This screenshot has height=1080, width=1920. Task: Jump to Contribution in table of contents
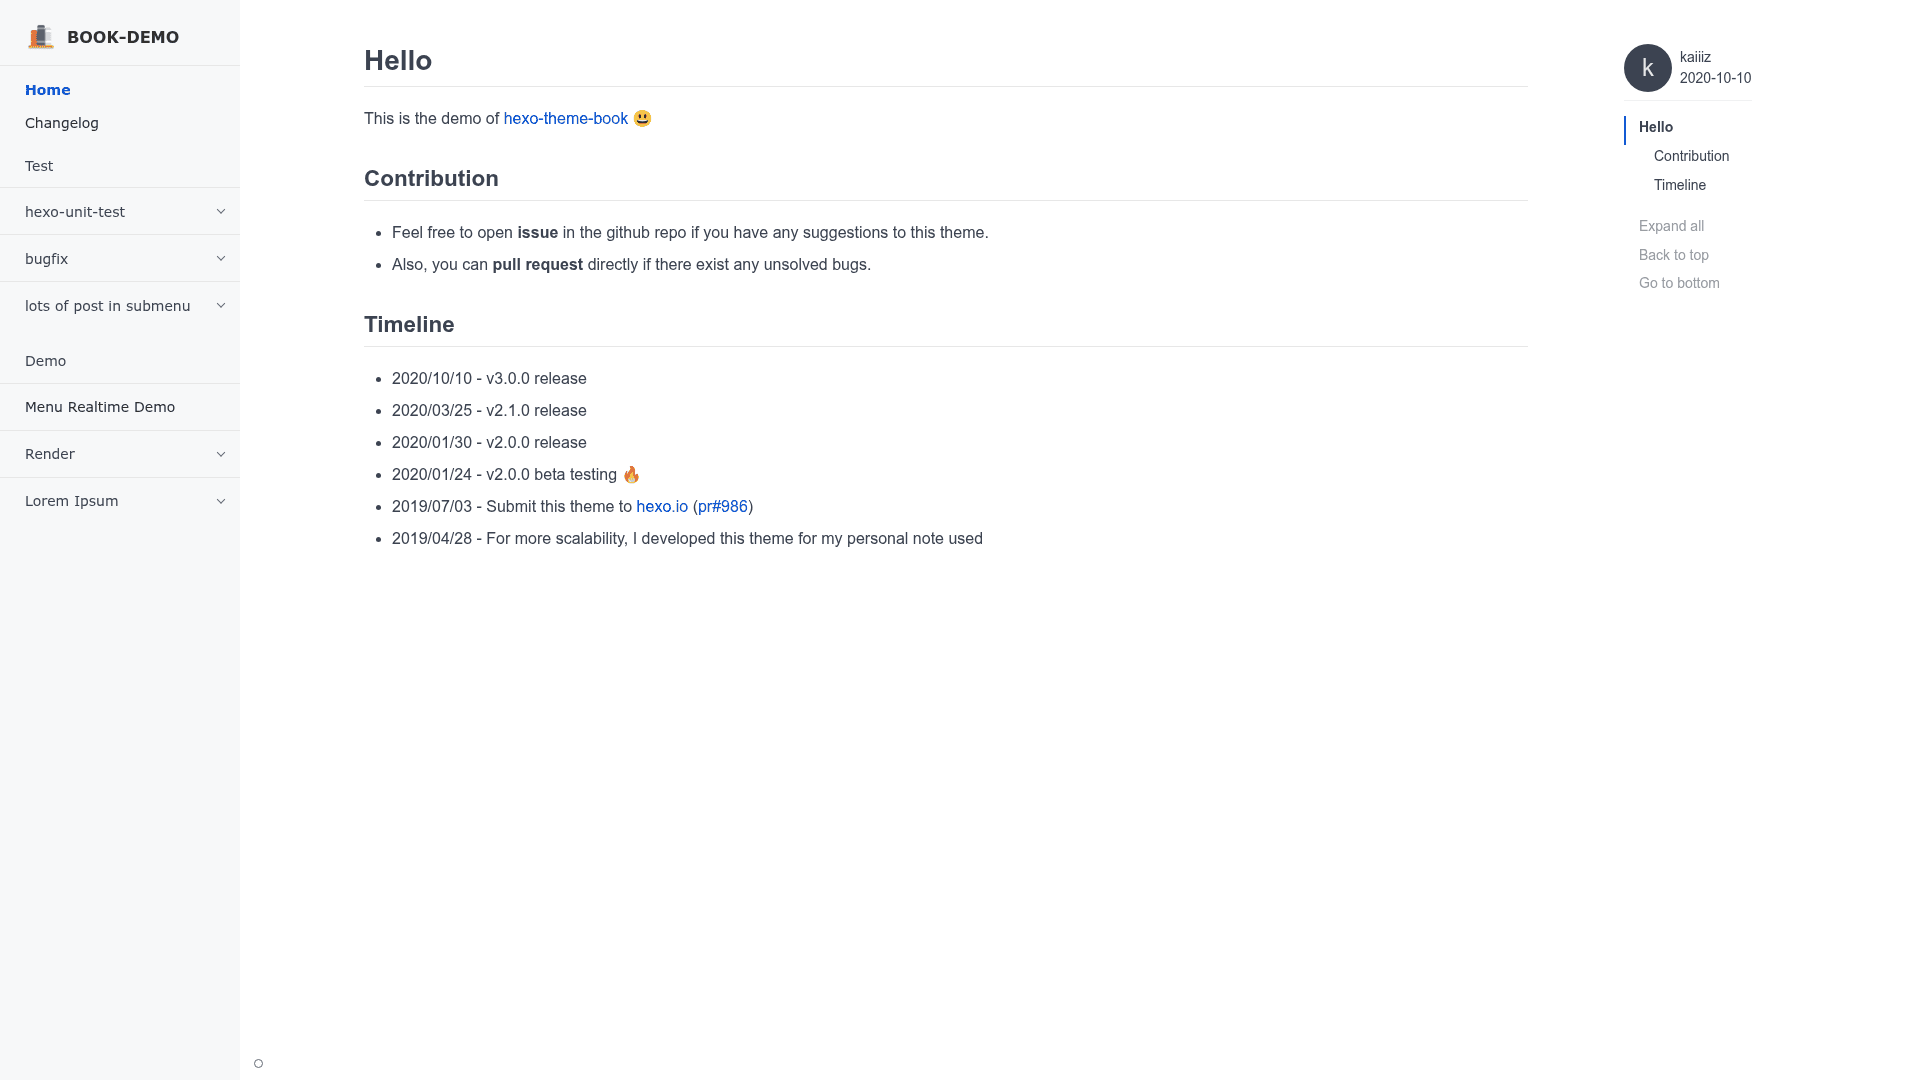point(1691,156)
